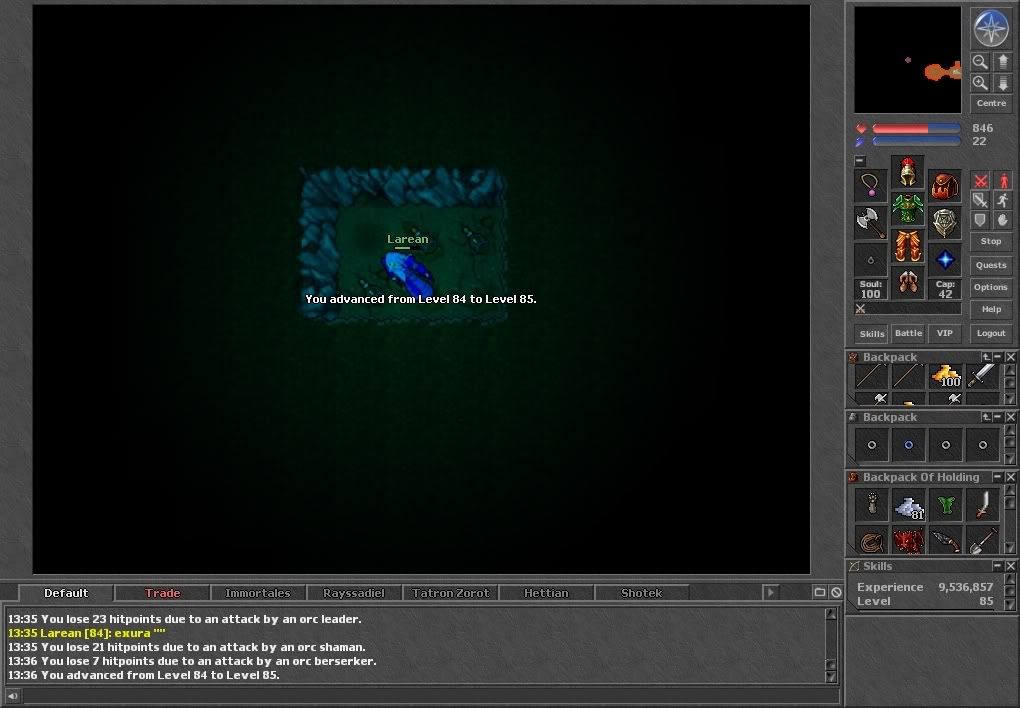
Task: Click the Help button
Action: (x=991, y=309)
